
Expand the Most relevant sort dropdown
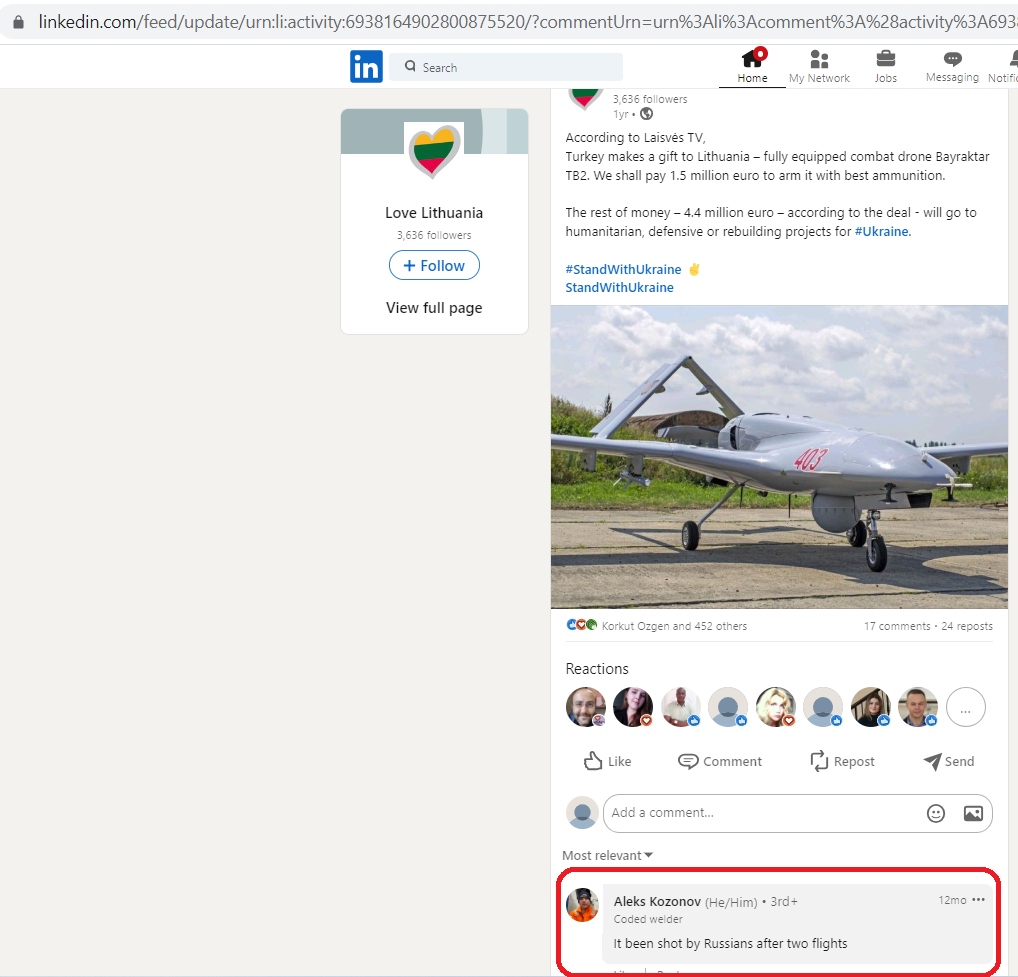[607, 856]
